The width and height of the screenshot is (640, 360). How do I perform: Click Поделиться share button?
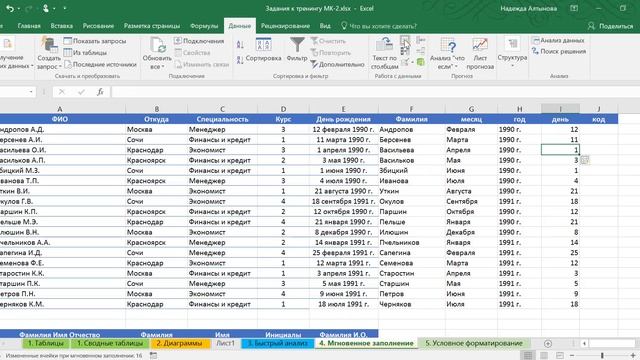tap(611, 26)
